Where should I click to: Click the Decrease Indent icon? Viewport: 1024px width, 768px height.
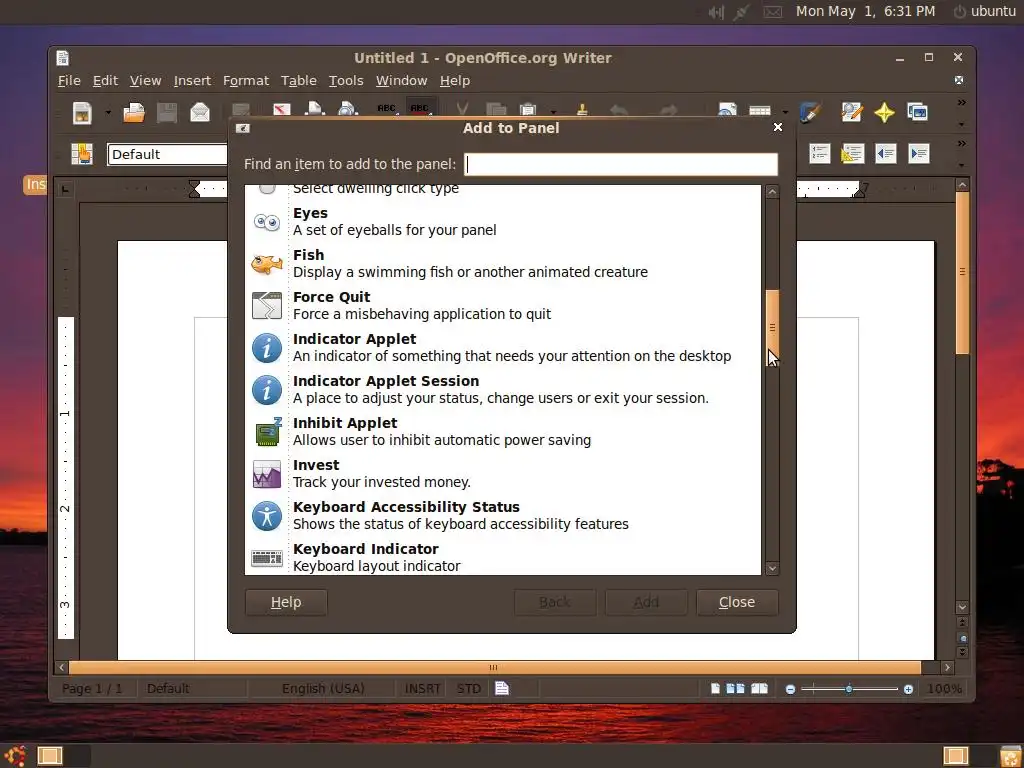(x=886, y=154)
